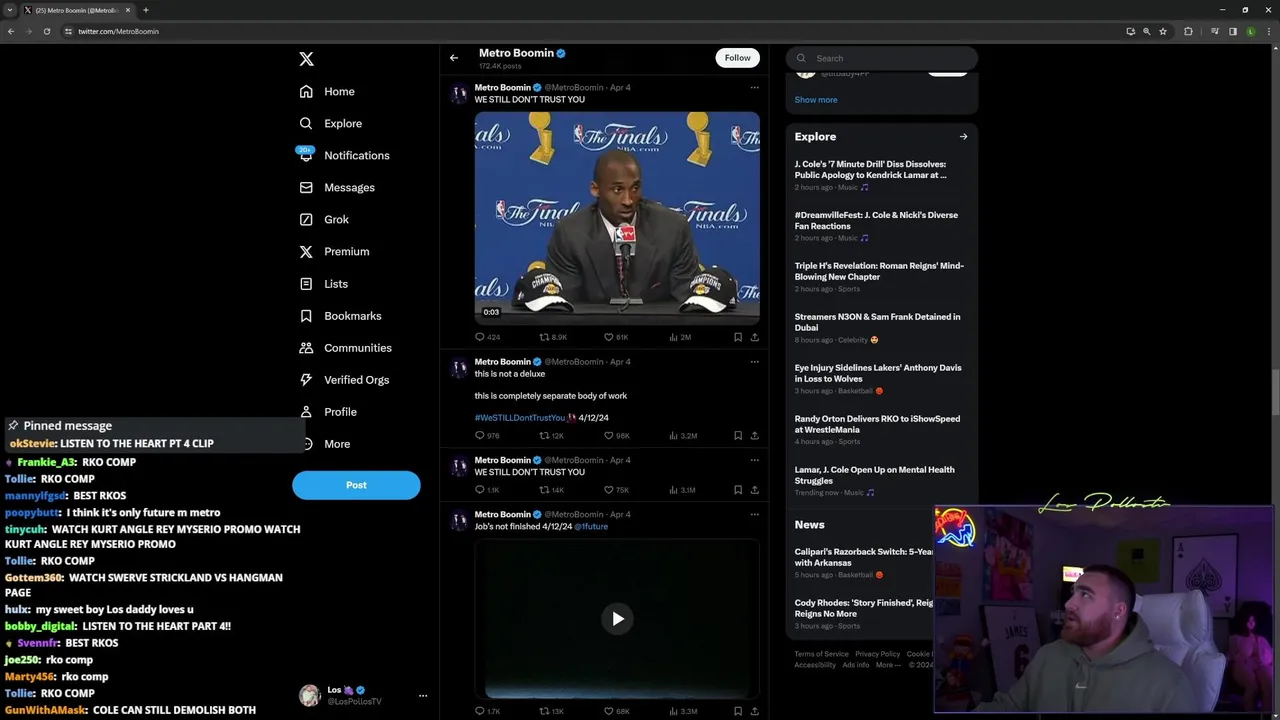This screenshot has height=720, width=1280.
Task: Share the Kobe video tweet
Action: tap(754, 337)
